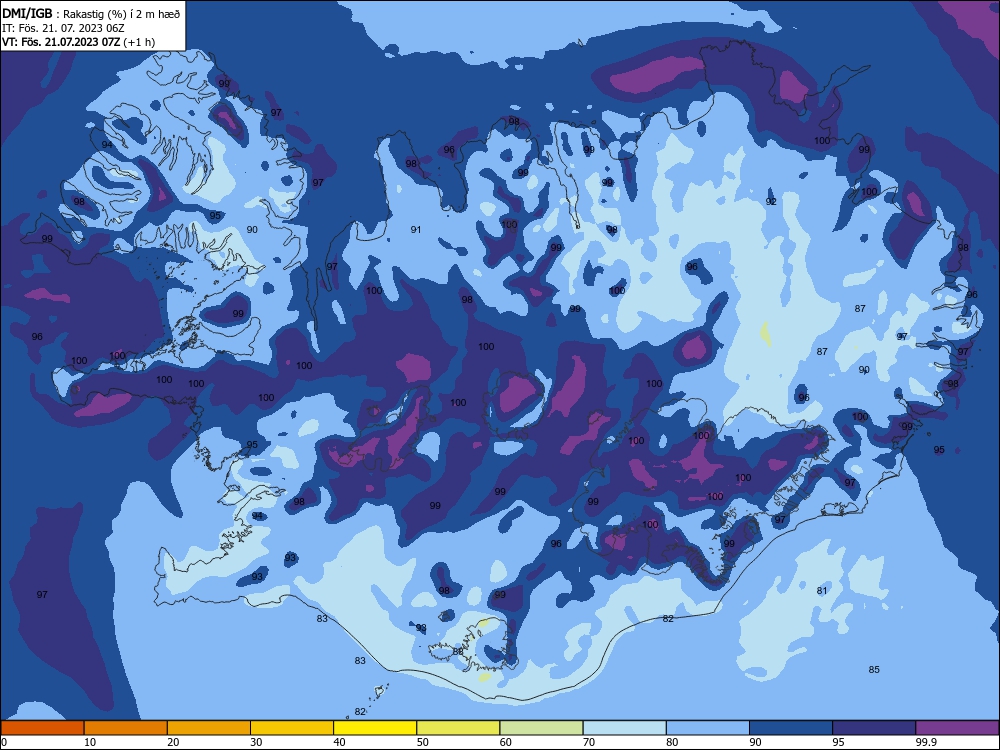Click the '40' legend tick label
Viewport: 1000px width, 750px height.
coord(339,742)
